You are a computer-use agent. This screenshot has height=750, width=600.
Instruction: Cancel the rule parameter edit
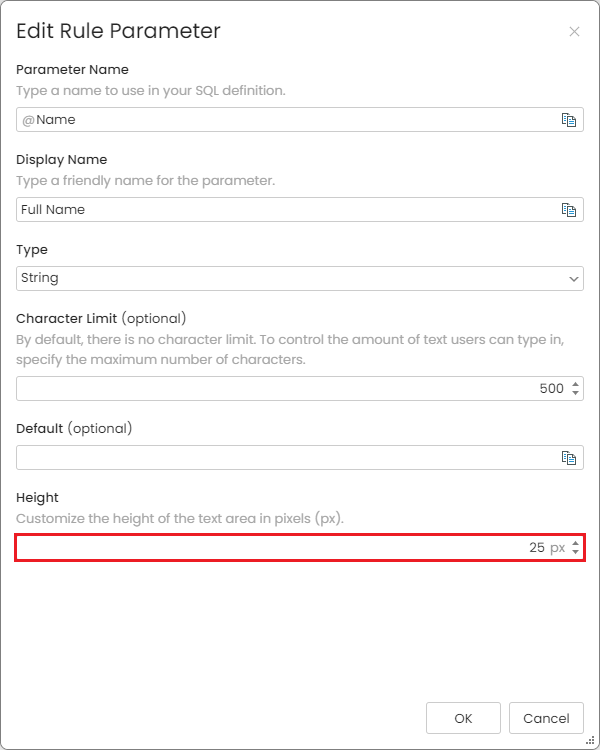point(546,718)
